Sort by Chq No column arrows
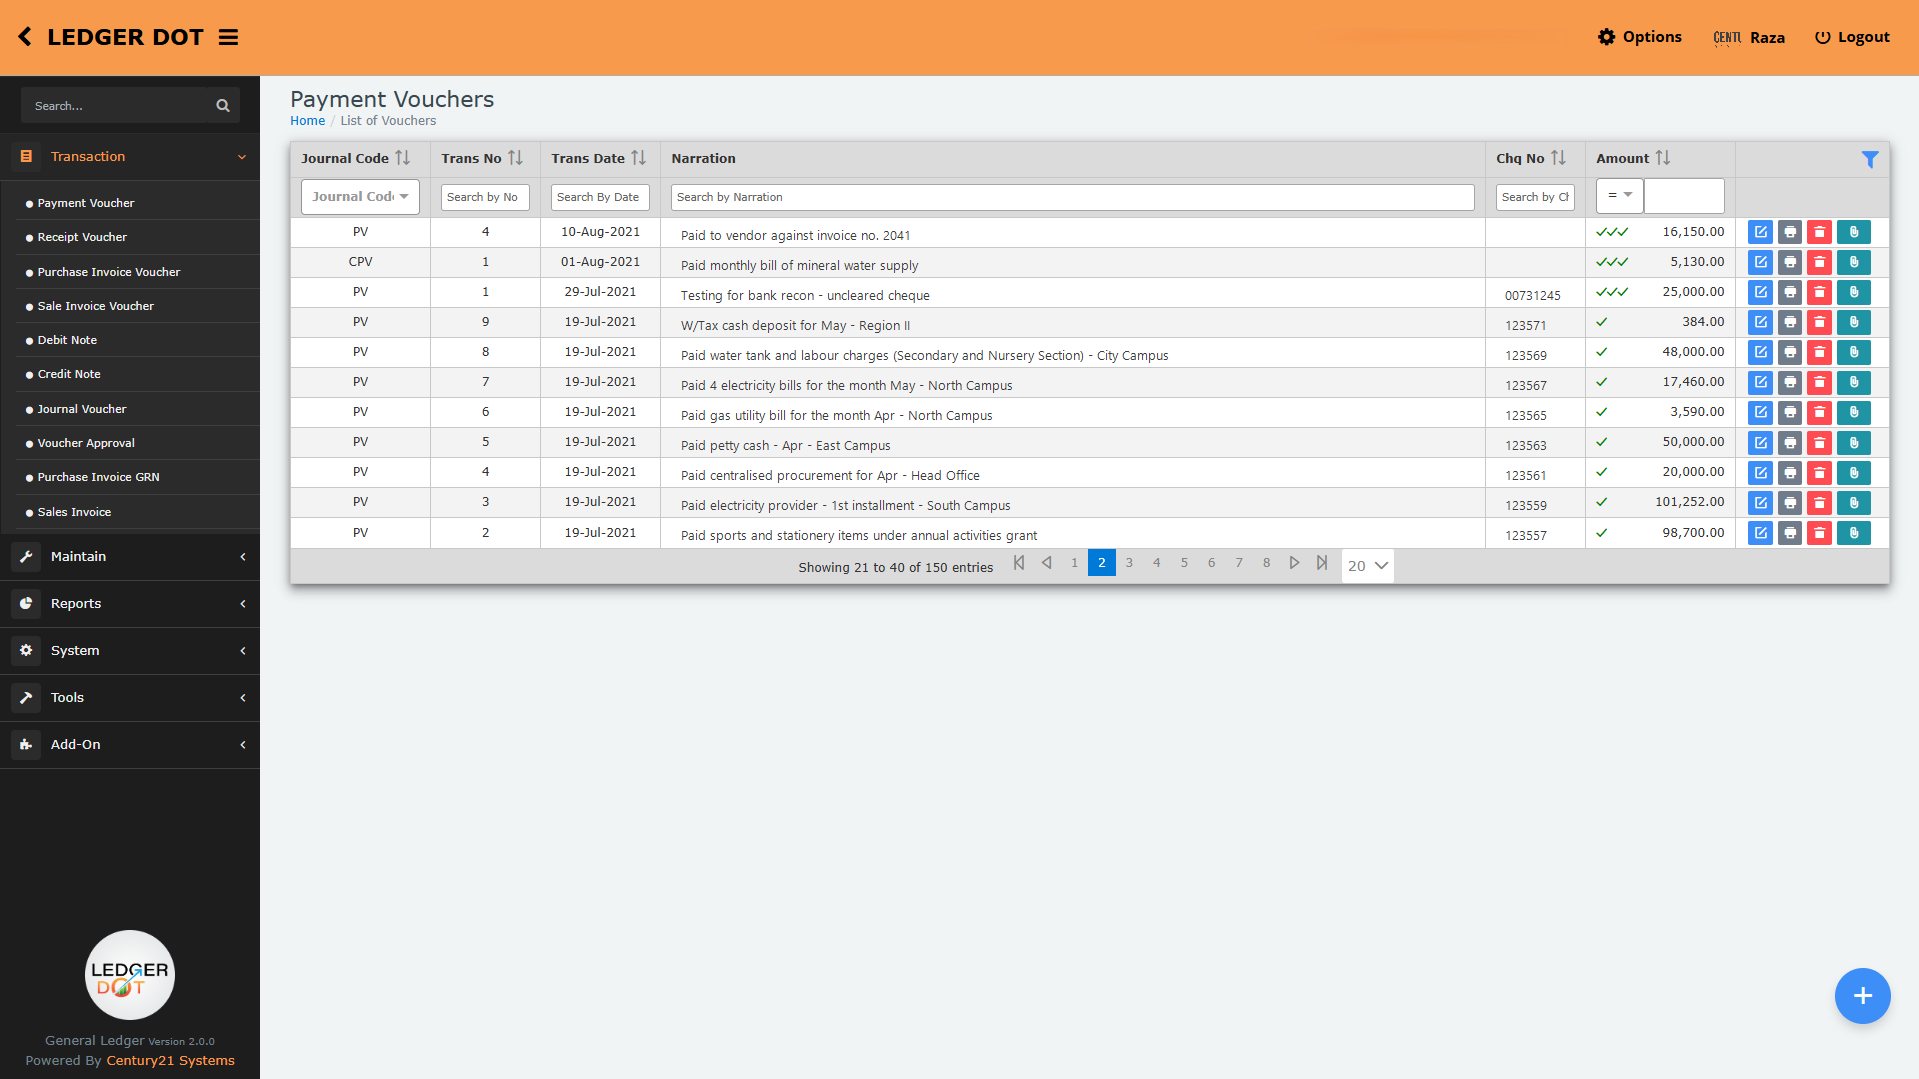Viewport: 1919px width, 1079px height. click(1558, 158)
